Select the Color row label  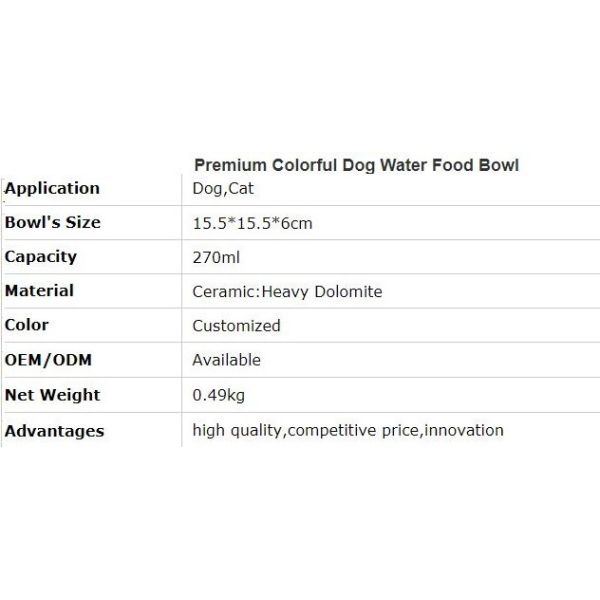(x=27, y=324)
